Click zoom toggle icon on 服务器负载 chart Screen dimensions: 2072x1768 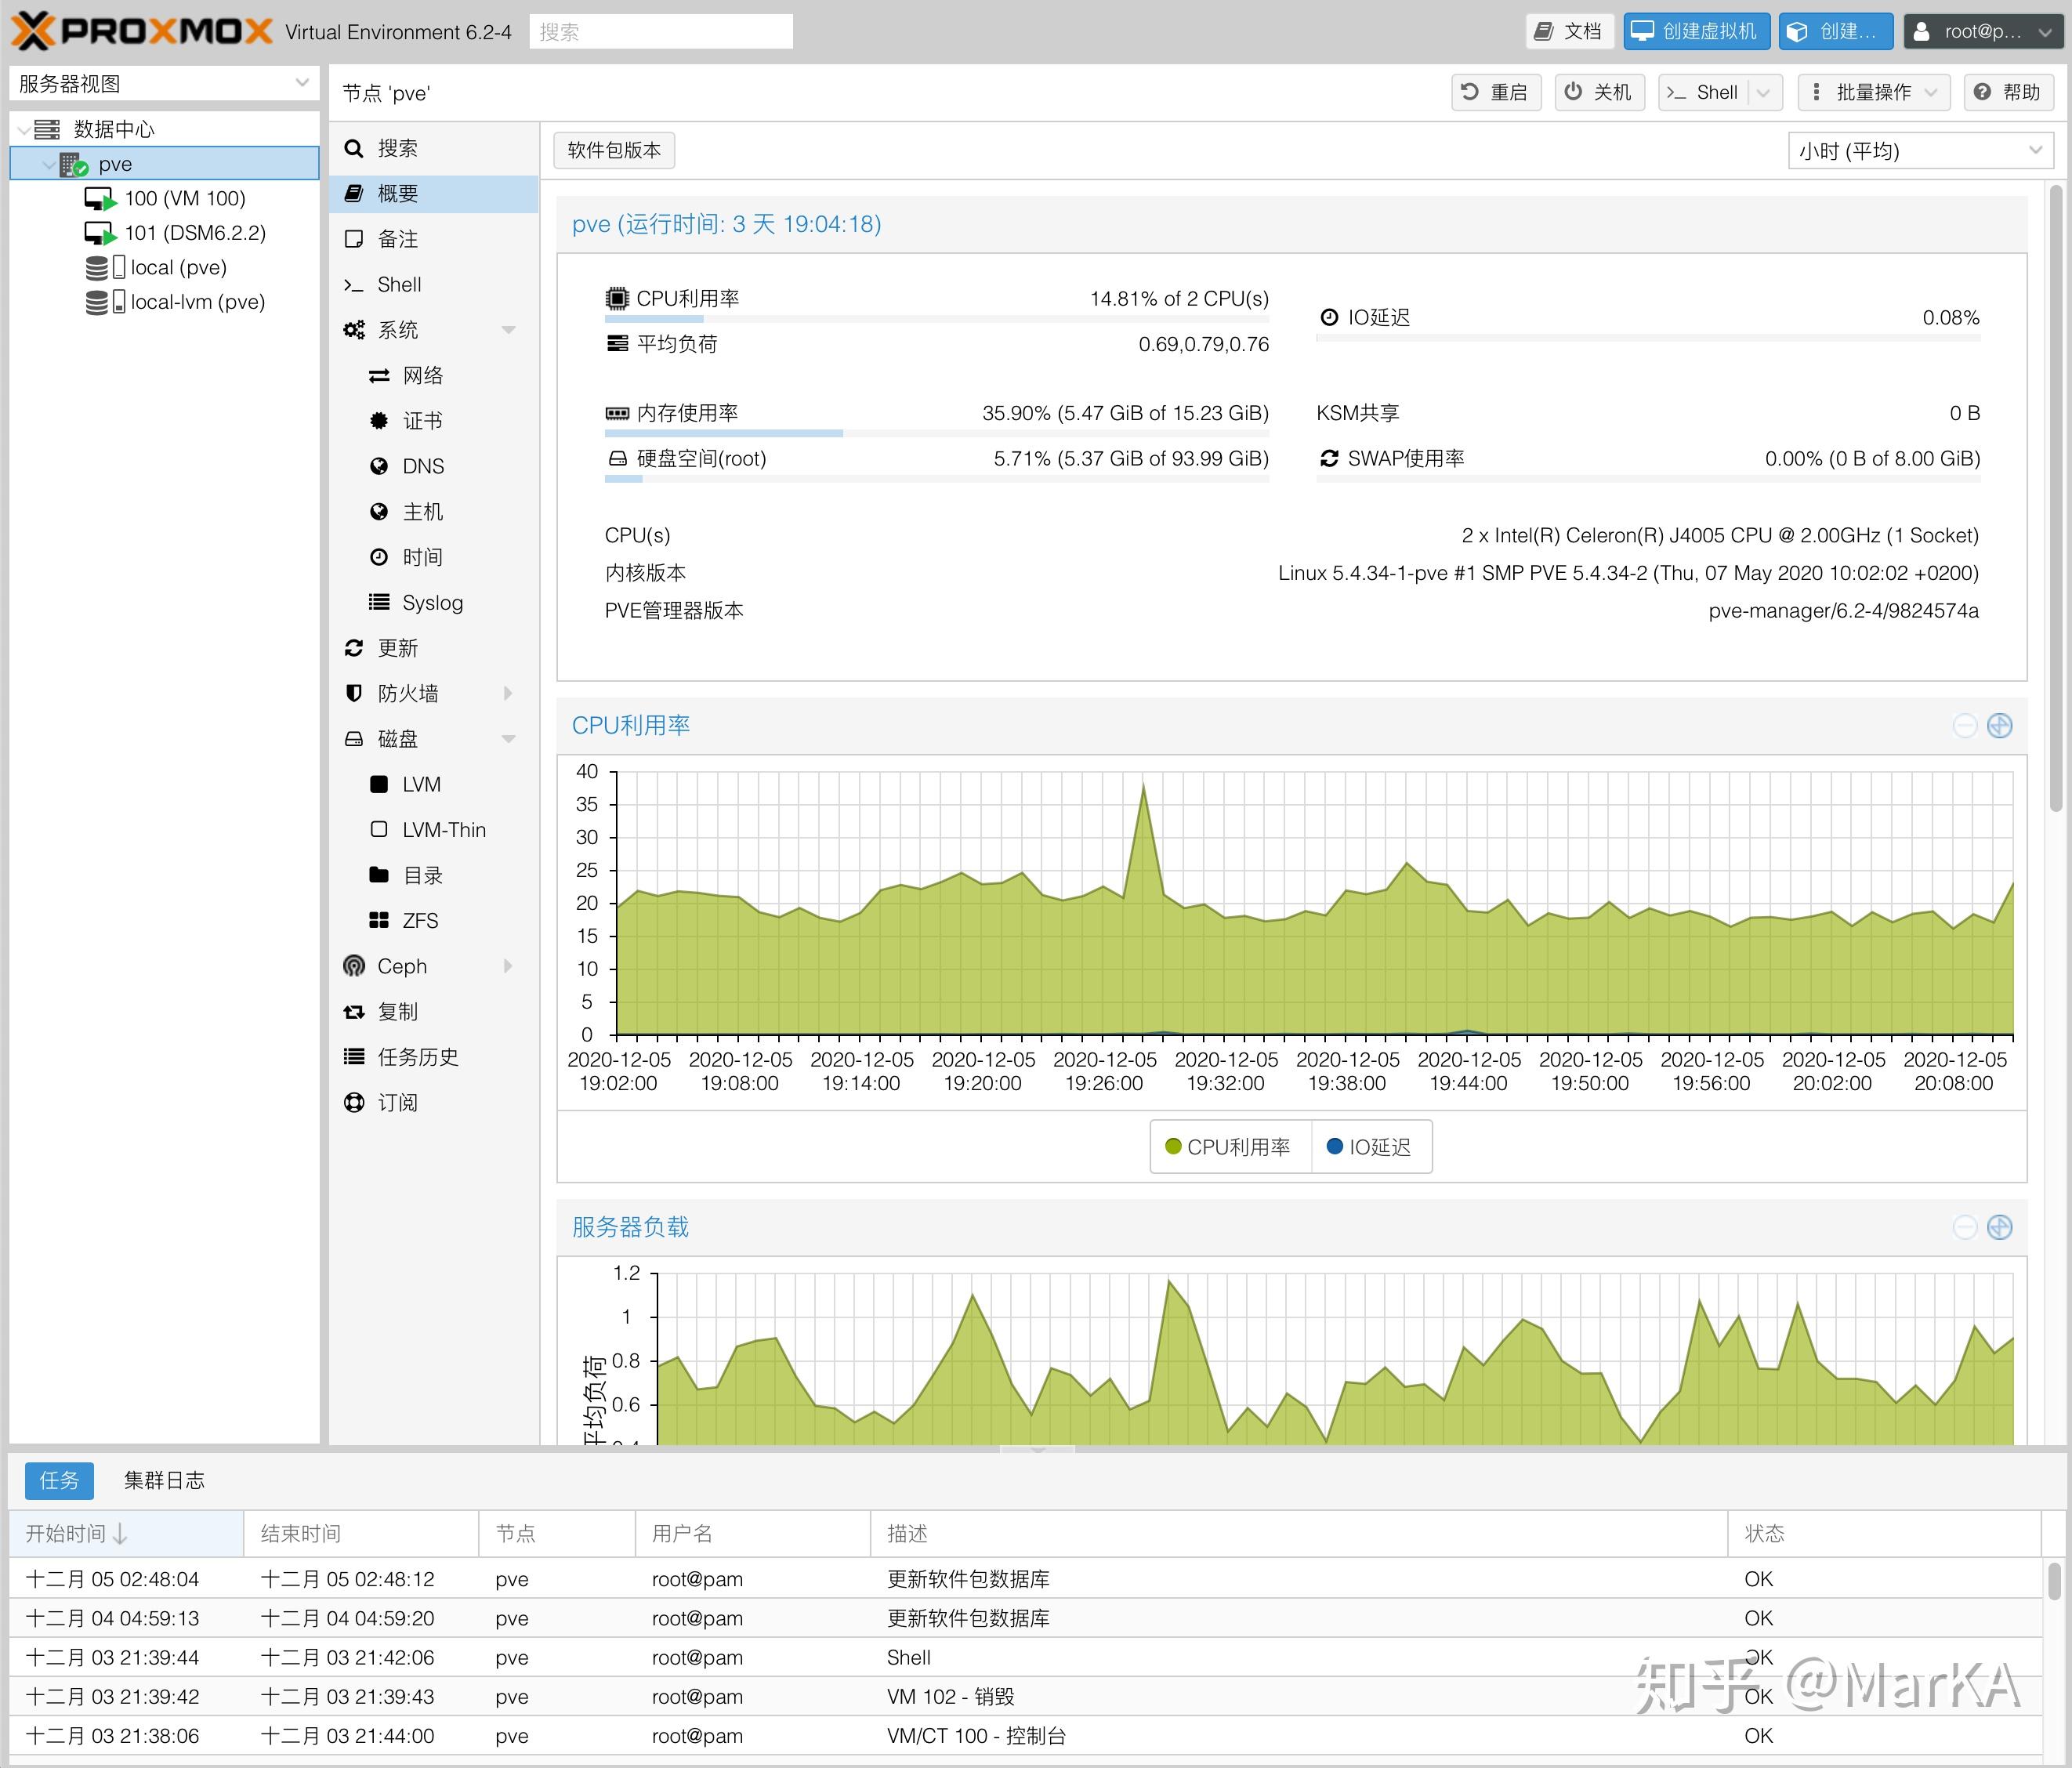tap(2000, 1227)
